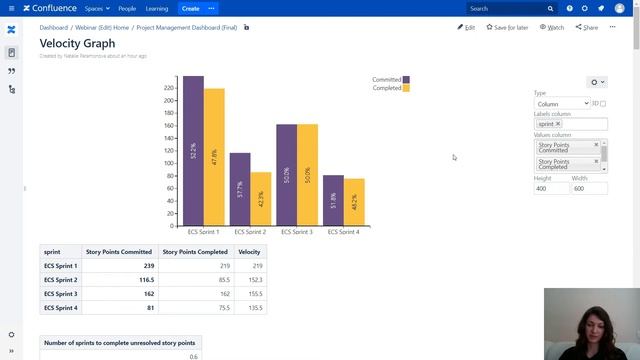Open the chart Type Column dropdown
The width and height of the screenshot is (640, 360).
(562, 104)
